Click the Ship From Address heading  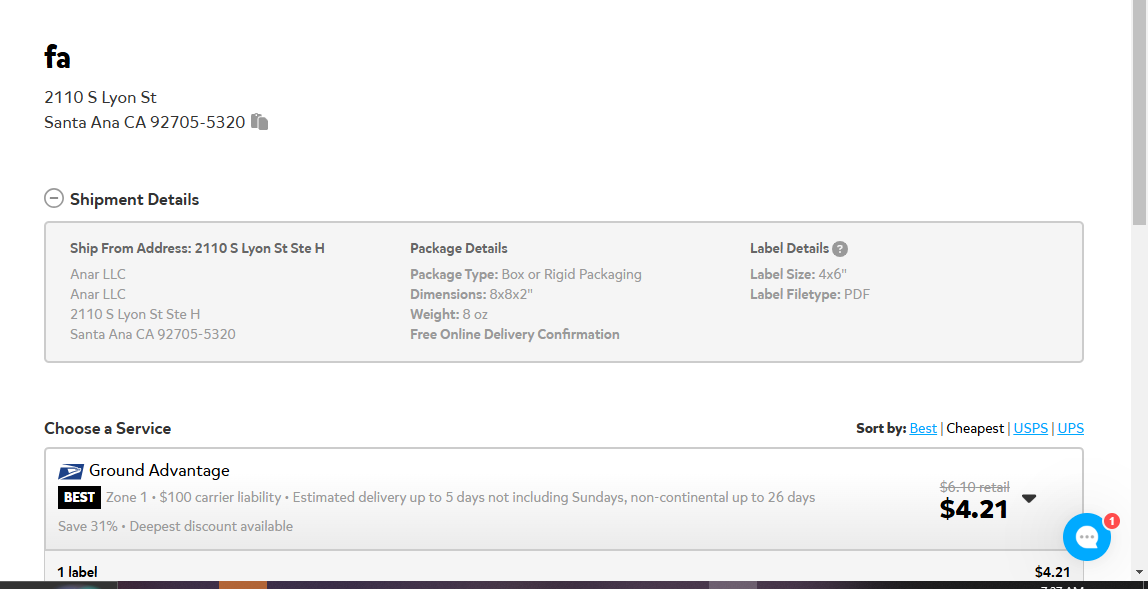click(198, 248)
